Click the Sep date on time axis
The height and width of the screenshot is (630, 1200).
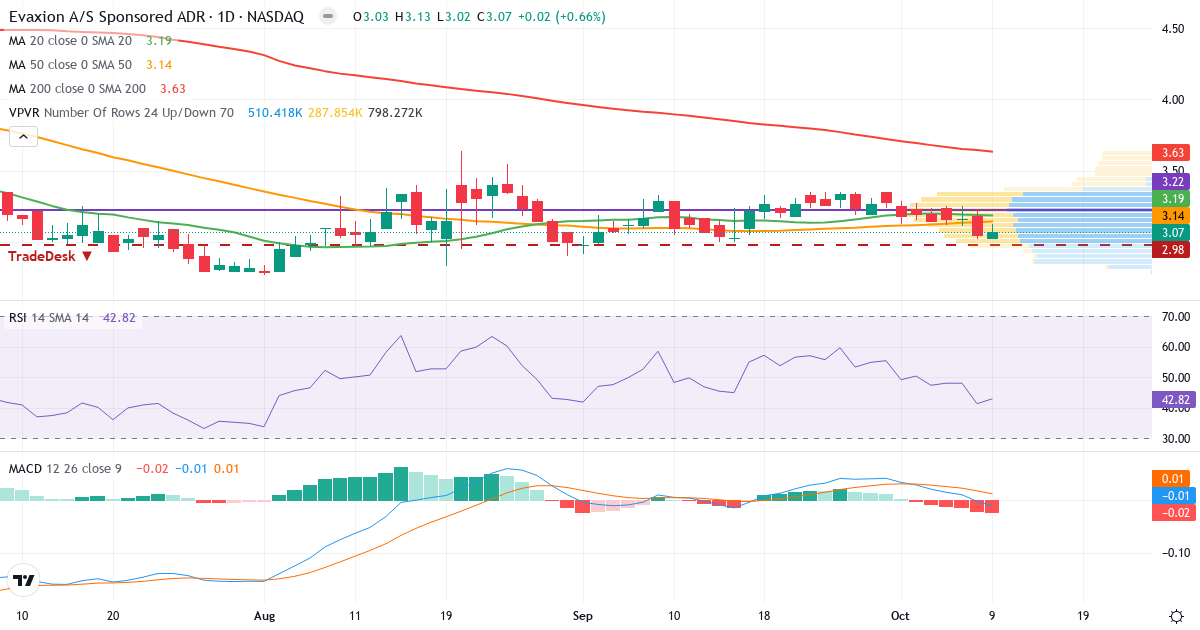581,615
